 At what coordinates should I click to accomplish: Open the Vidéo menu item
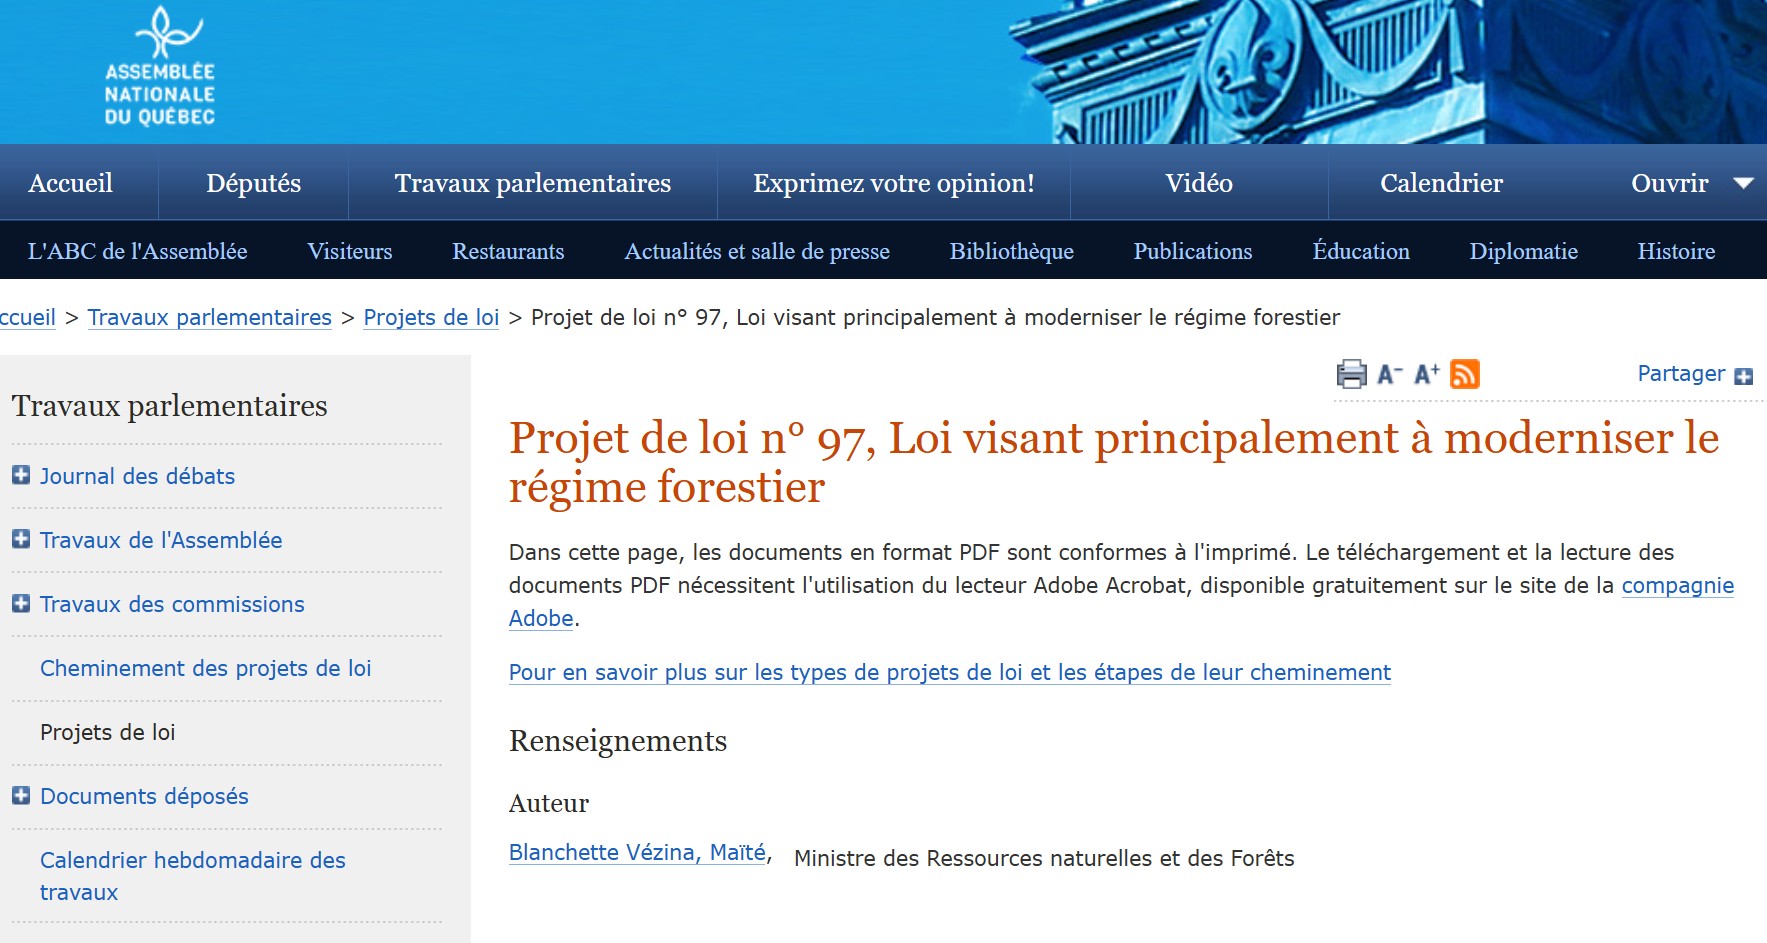(x=1199, y=183)
